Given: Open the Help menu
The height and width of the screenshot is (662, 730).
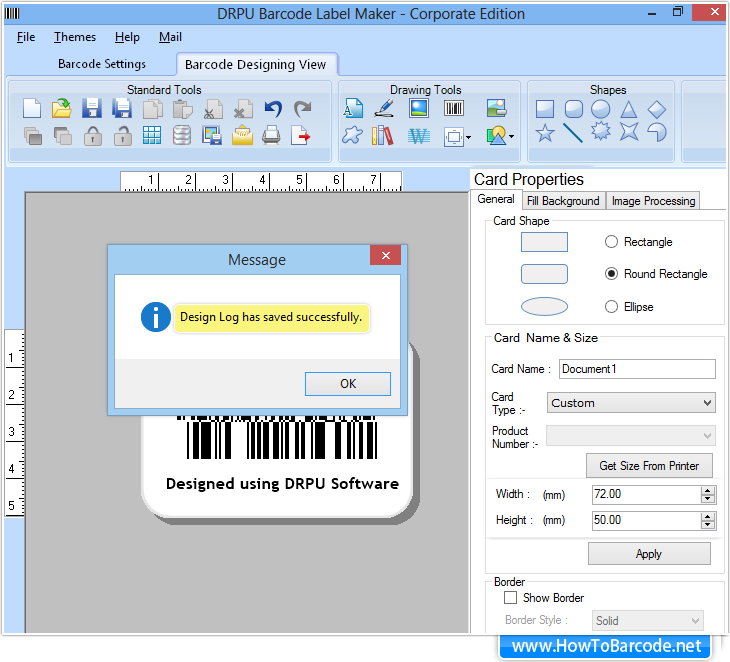Looking at the screenshot, I should tap(127, 37).
